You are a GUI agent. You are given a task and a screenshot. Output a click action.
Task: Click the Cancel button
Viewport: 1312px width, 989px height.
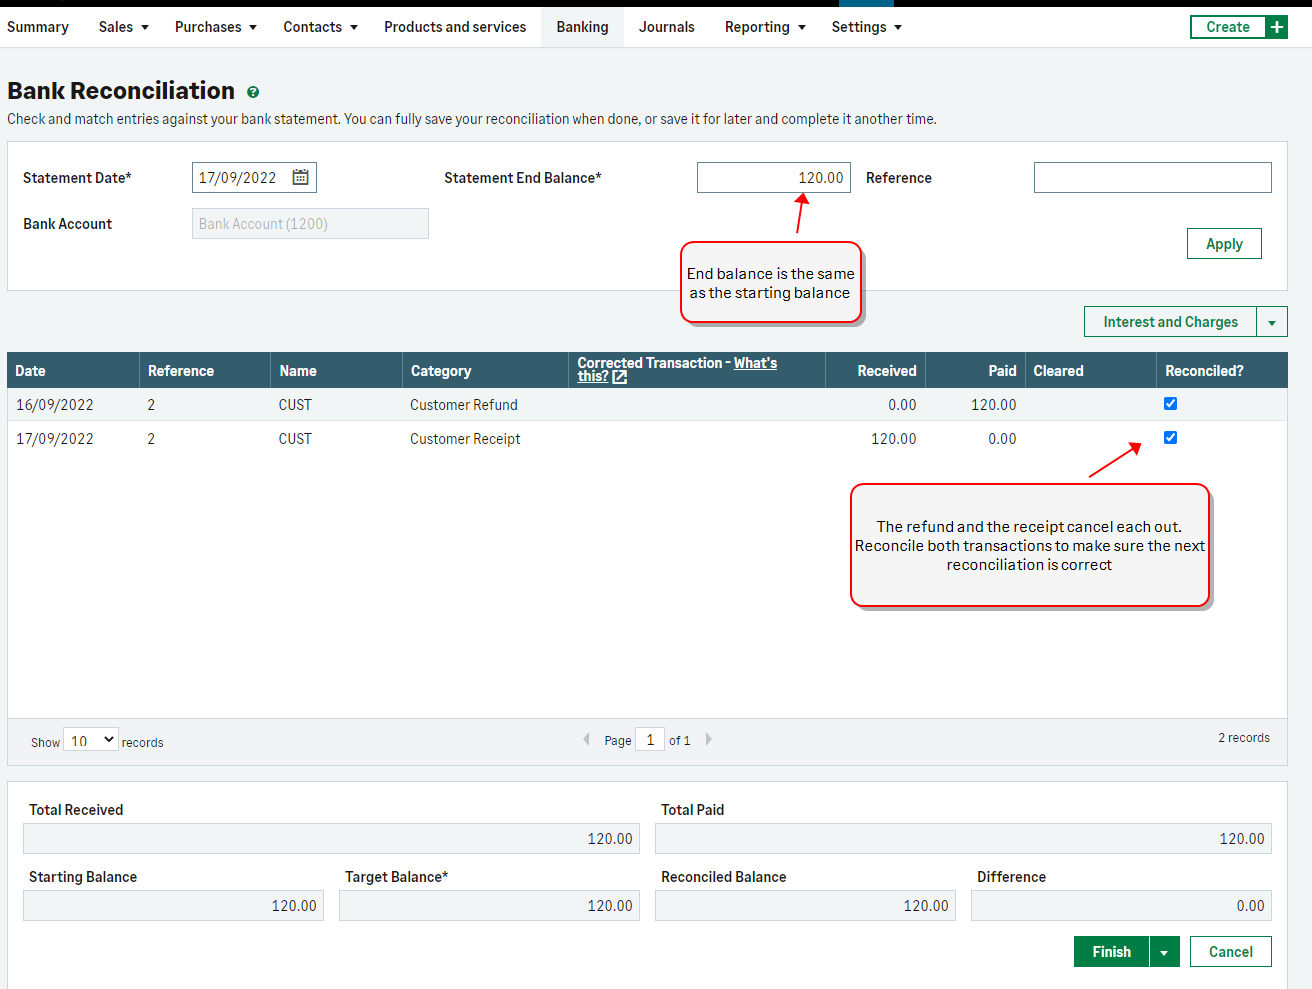(1230, 952)
